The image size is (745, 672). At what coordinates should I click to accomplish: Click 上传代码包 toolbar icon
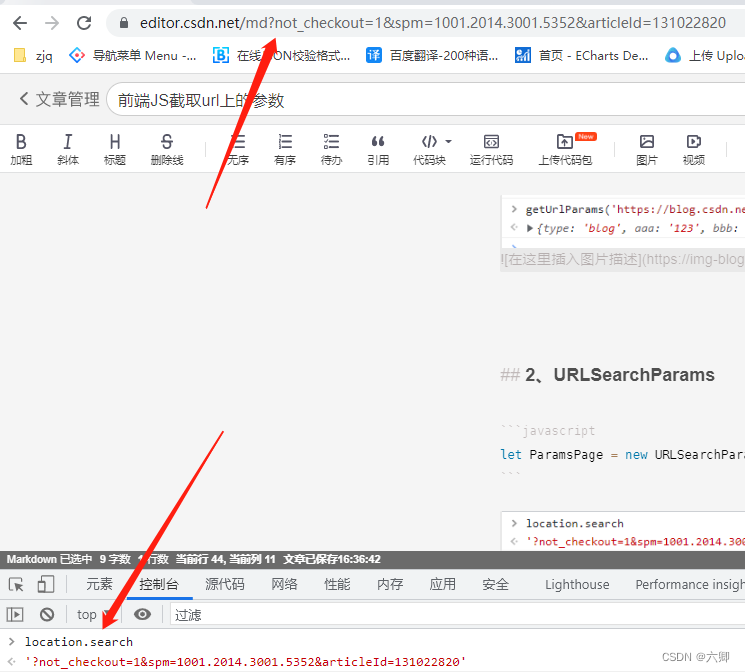click(565, 149)
